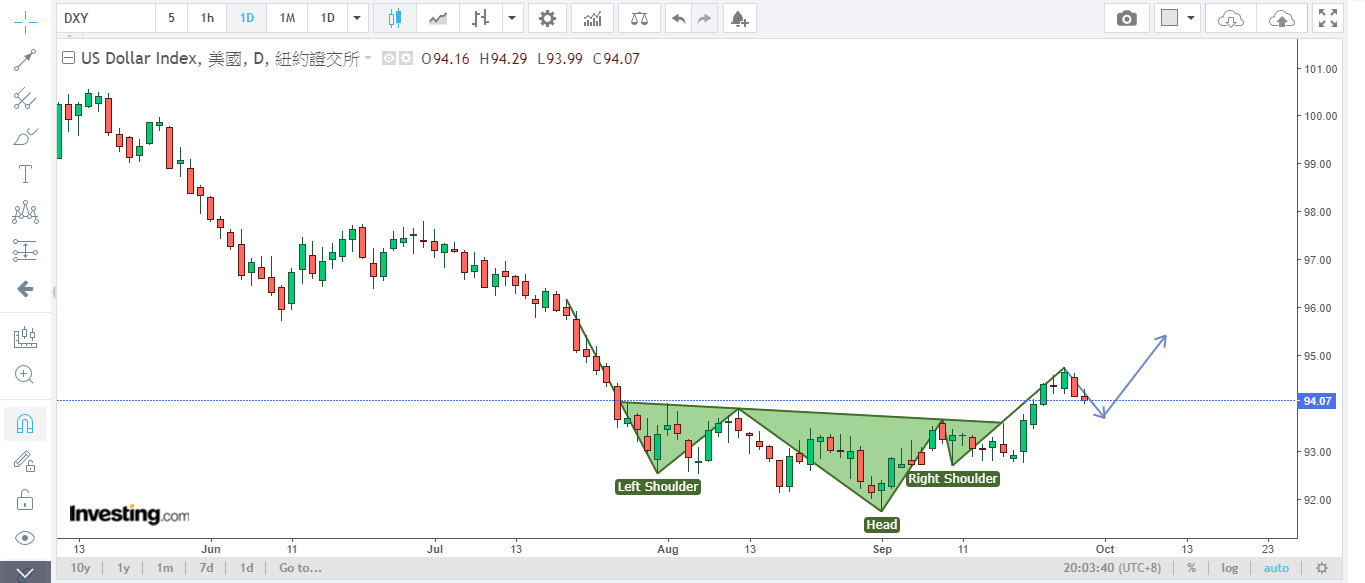Toggle auto scale
Screen dimensions: 1365x583
tap(1276, 568)
